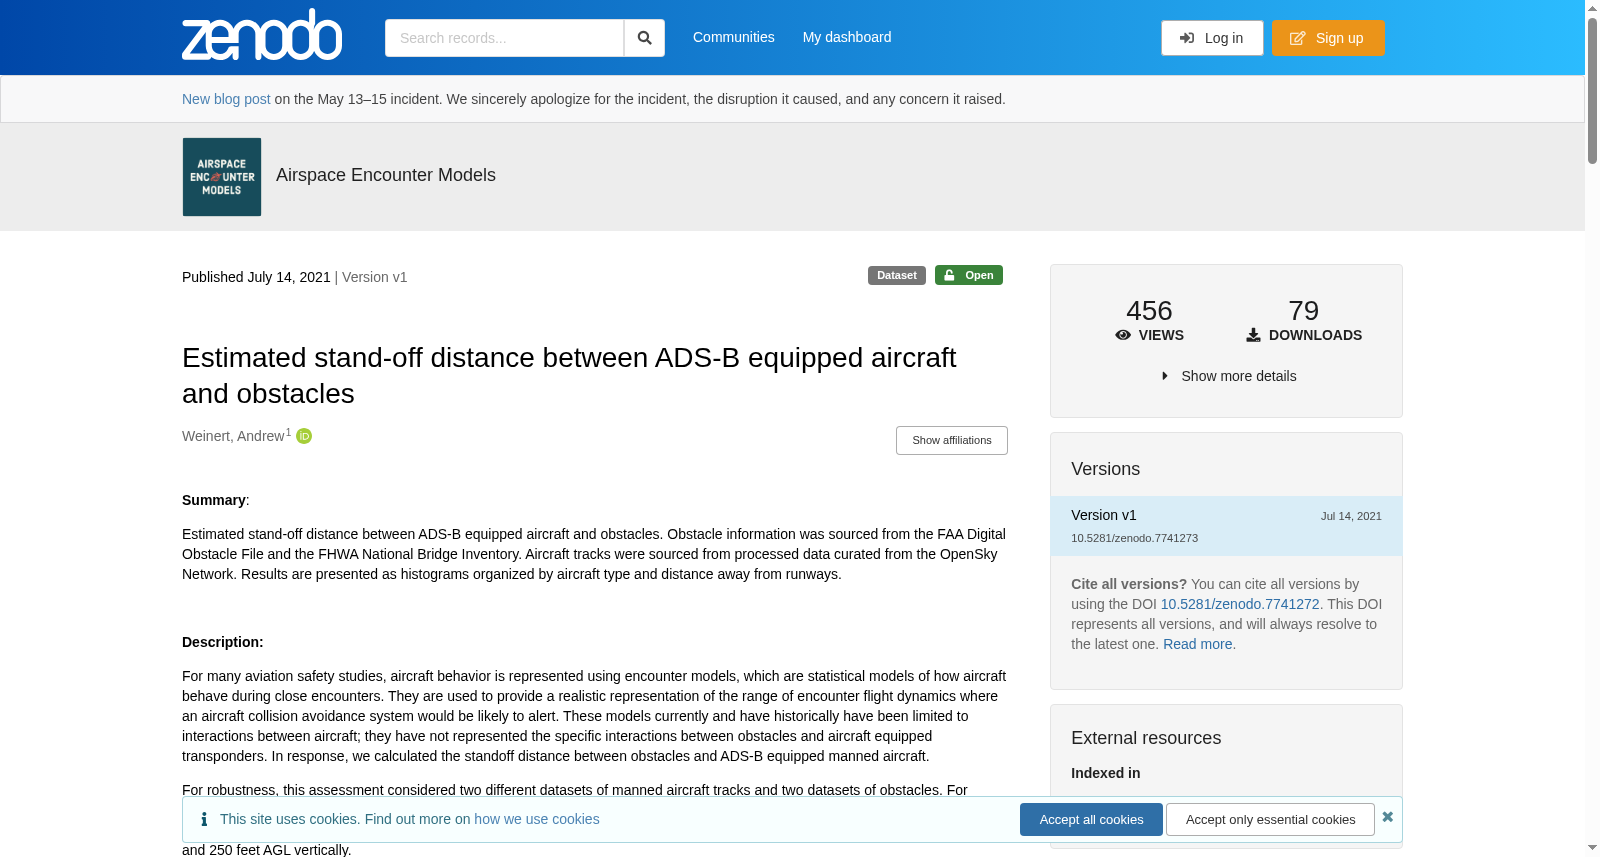Click the download icon beside DOWNLOADS
1600x857 pixels.
pos(1253,335)
